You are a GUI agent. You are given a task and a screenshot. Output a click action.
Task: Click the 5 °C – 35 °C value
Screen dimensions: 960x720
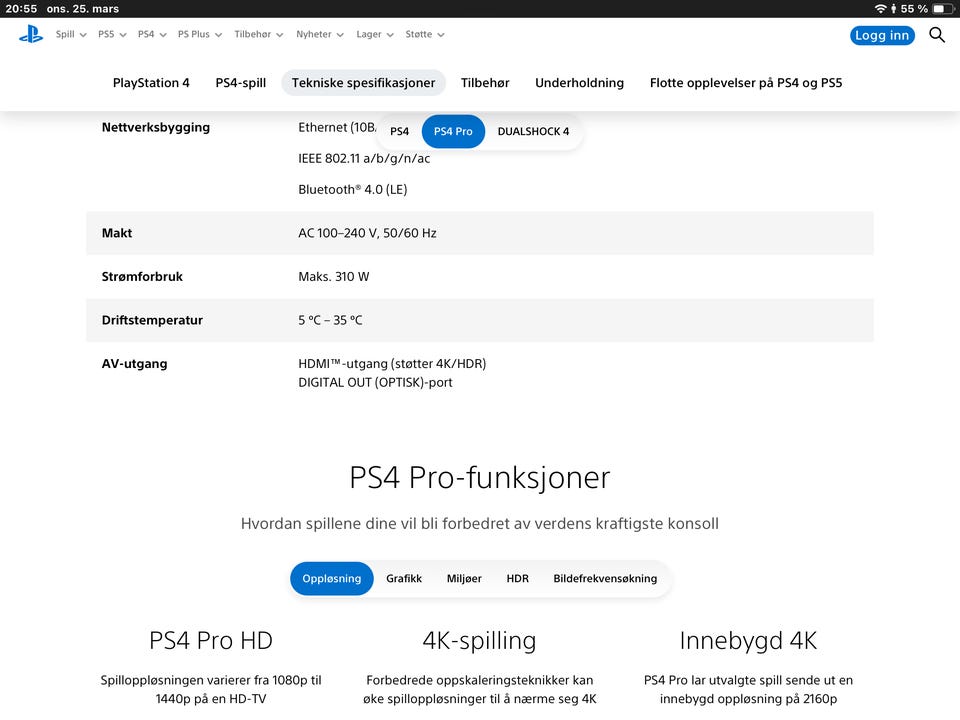(x=330, y=320)
